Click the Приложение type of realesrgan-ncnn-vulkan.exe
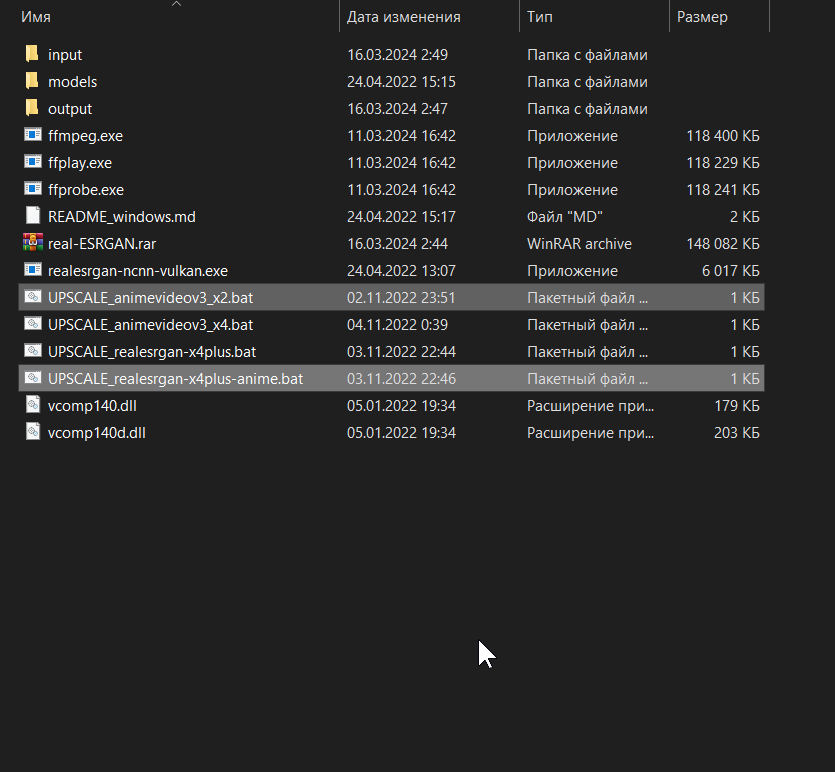The width and height of the screenshot is (835, 772). (x=572, y=271)
